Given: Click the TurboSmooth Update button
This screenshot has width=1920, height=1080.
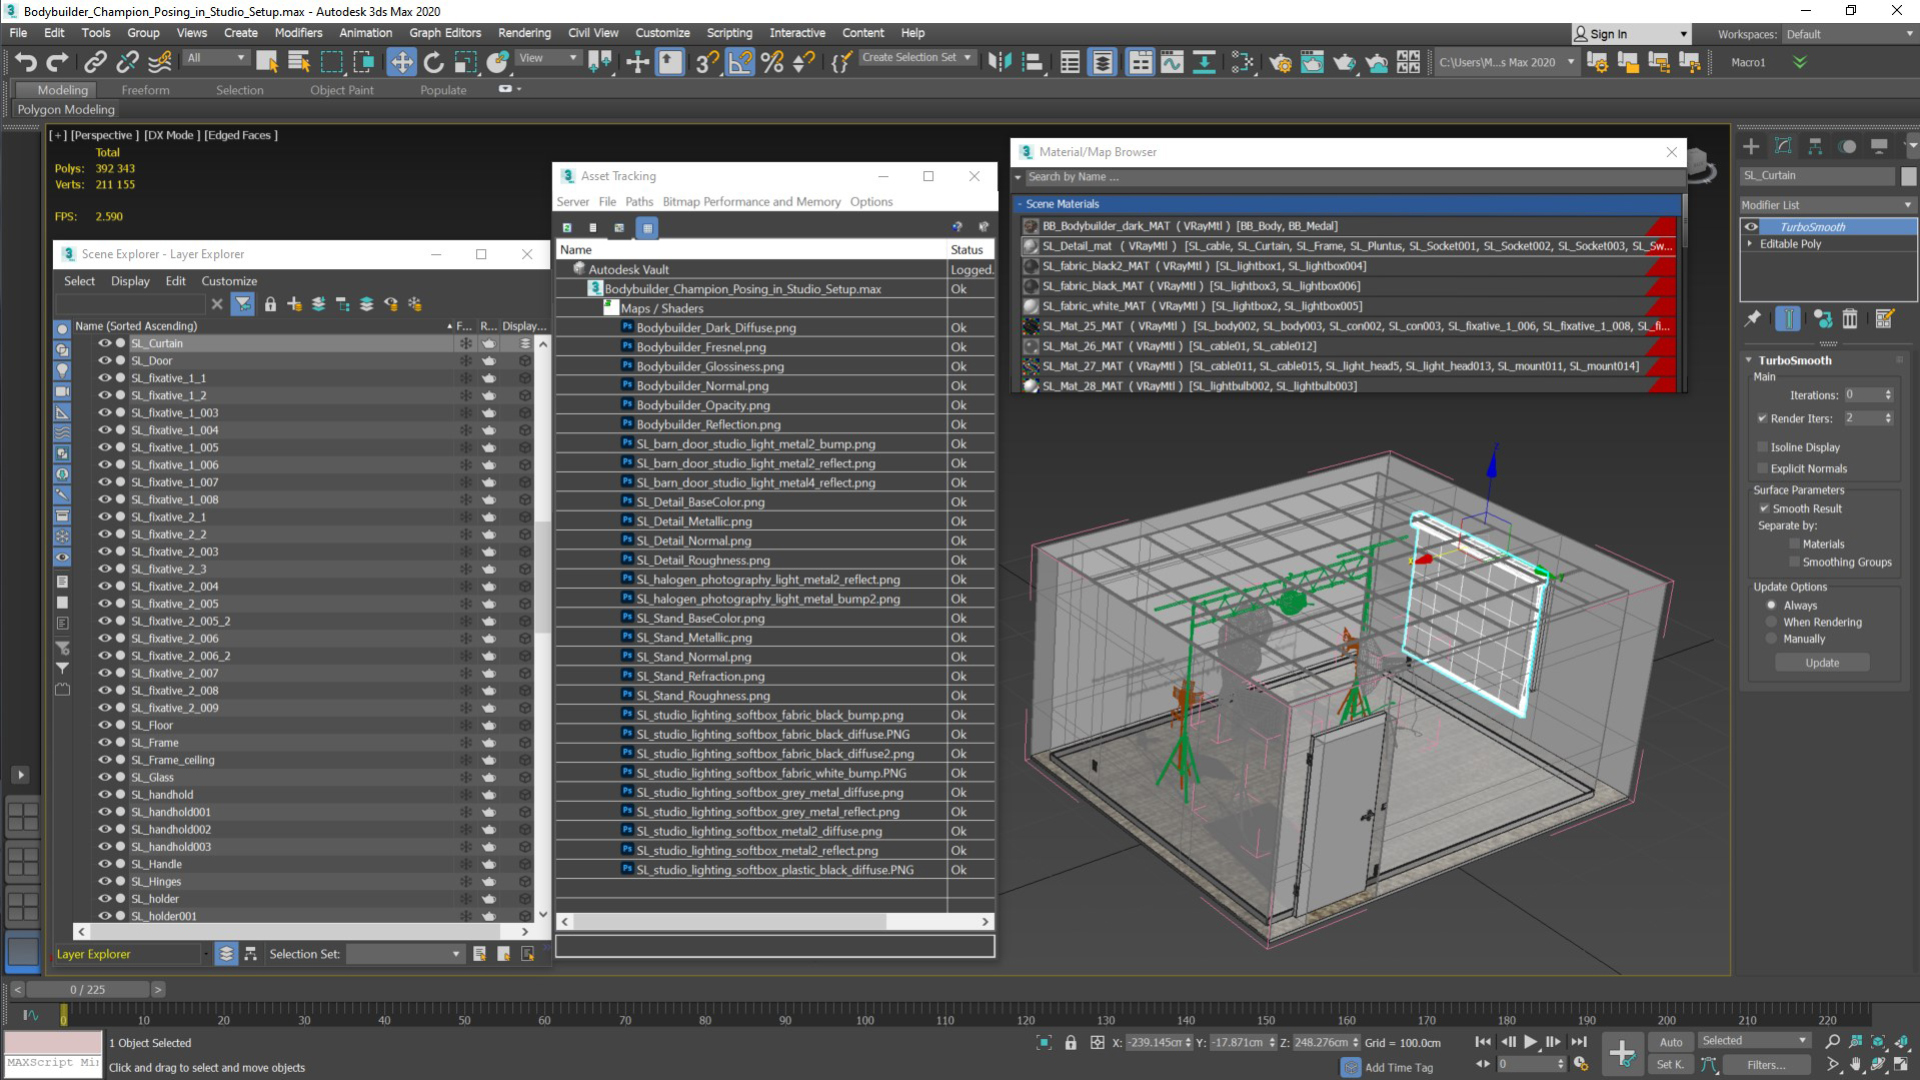Looking at the screenshot, I should click(x=1822, y=663).
